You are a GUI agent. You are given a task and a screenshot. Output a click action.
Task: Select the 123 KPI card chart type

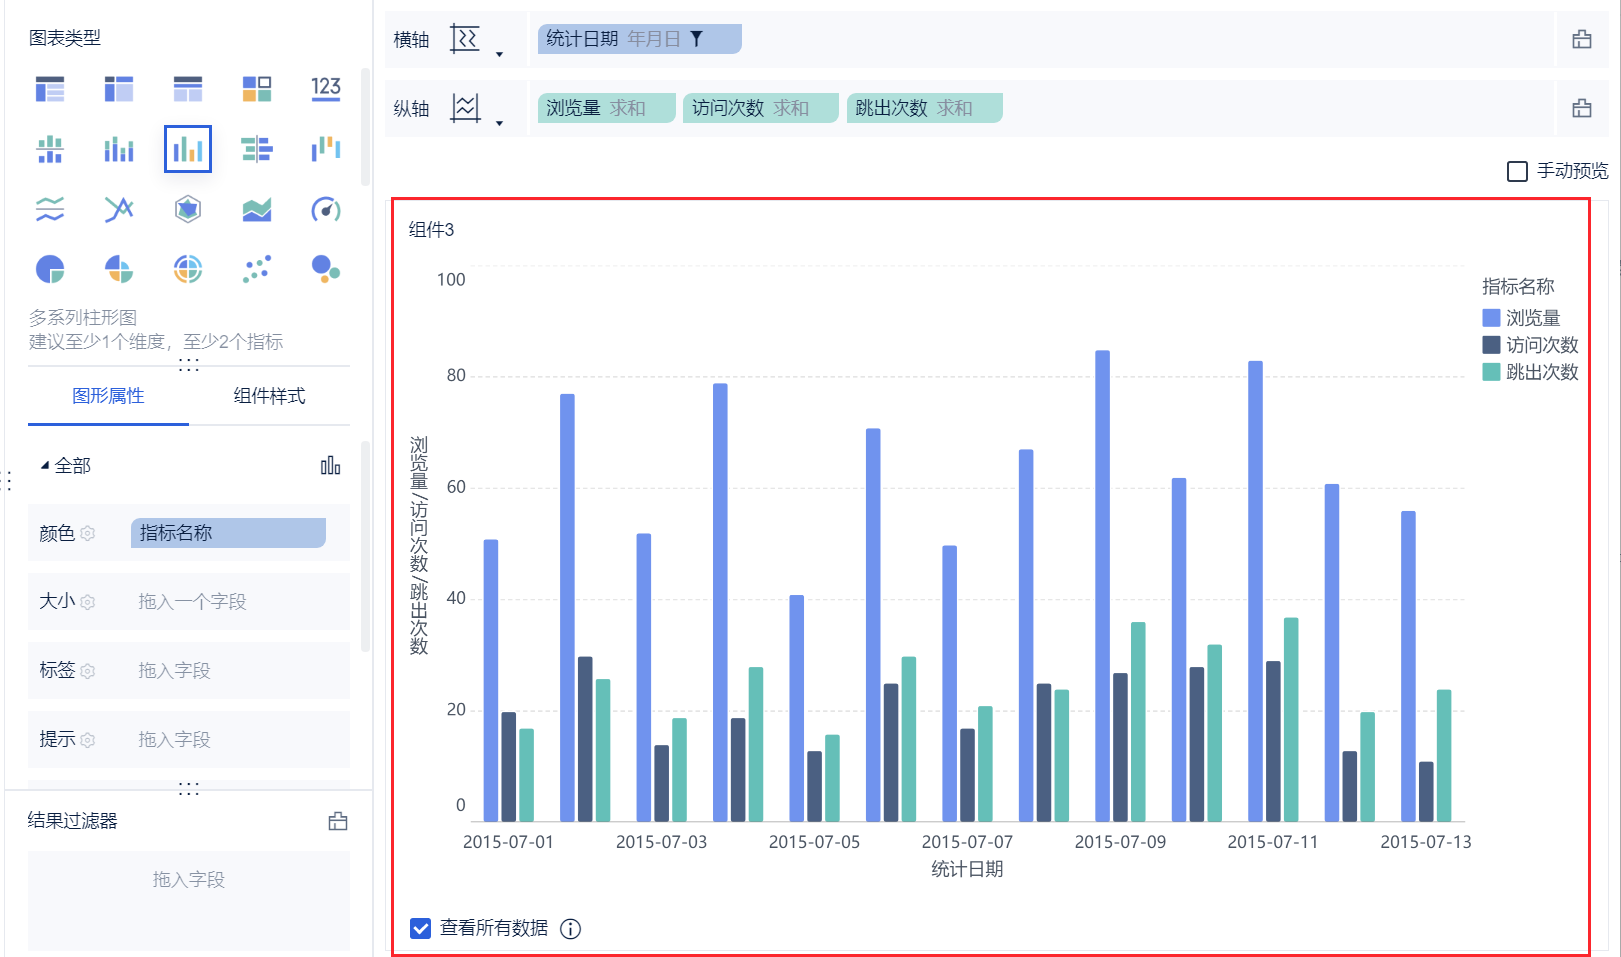(x=326, y=89)
